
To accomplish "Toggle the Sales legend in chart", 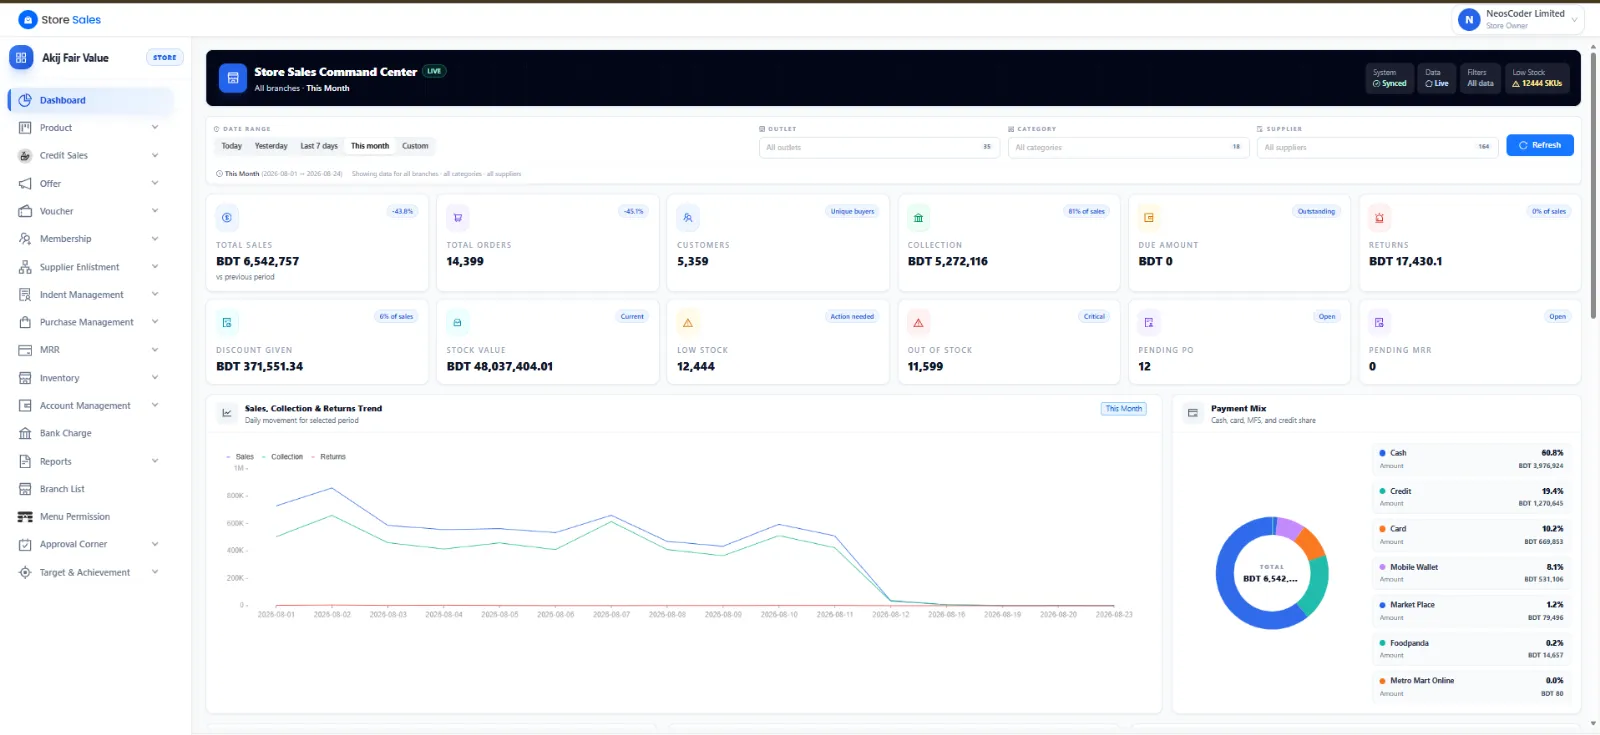I will click(x=241, y=457).
